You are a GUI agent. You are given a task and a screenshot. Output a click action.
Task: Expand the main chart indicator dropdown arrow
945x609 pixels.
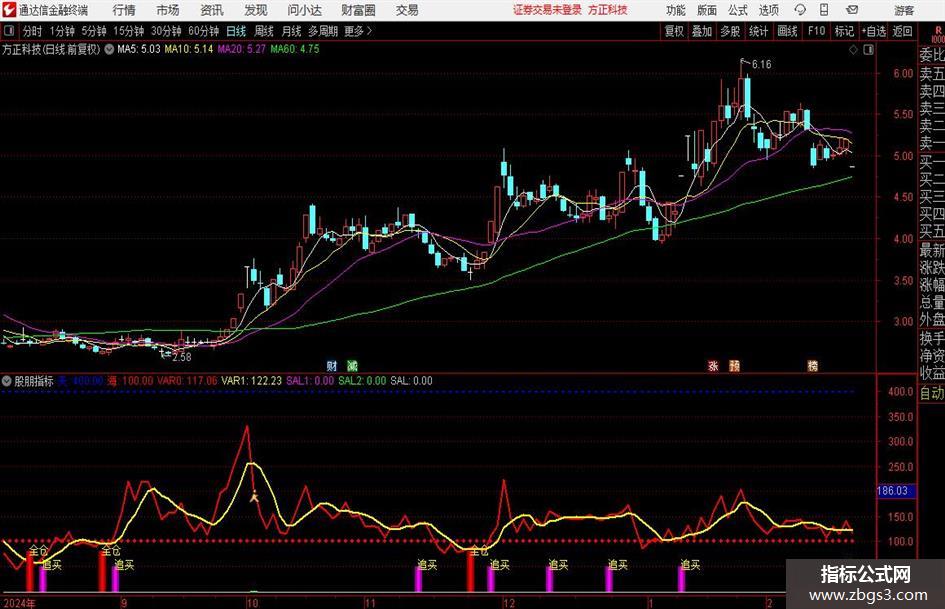click(x=109, y=49)
